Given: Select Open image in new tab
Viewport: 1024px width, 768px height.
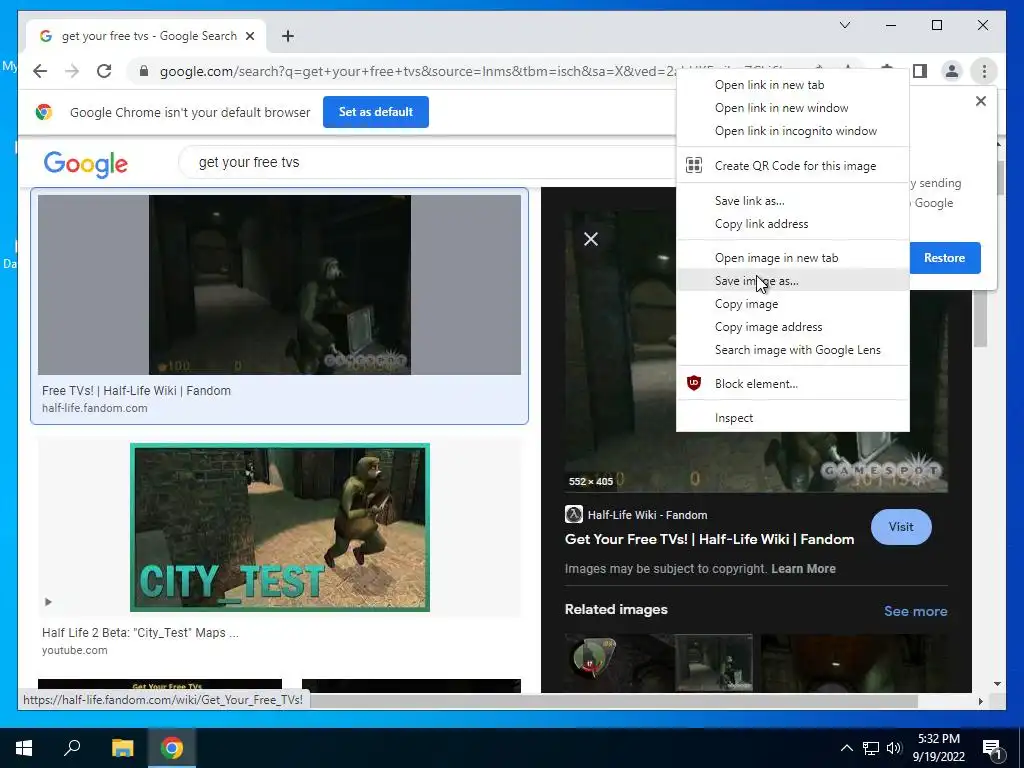Looking at the screenshot, I should (793, 258).
